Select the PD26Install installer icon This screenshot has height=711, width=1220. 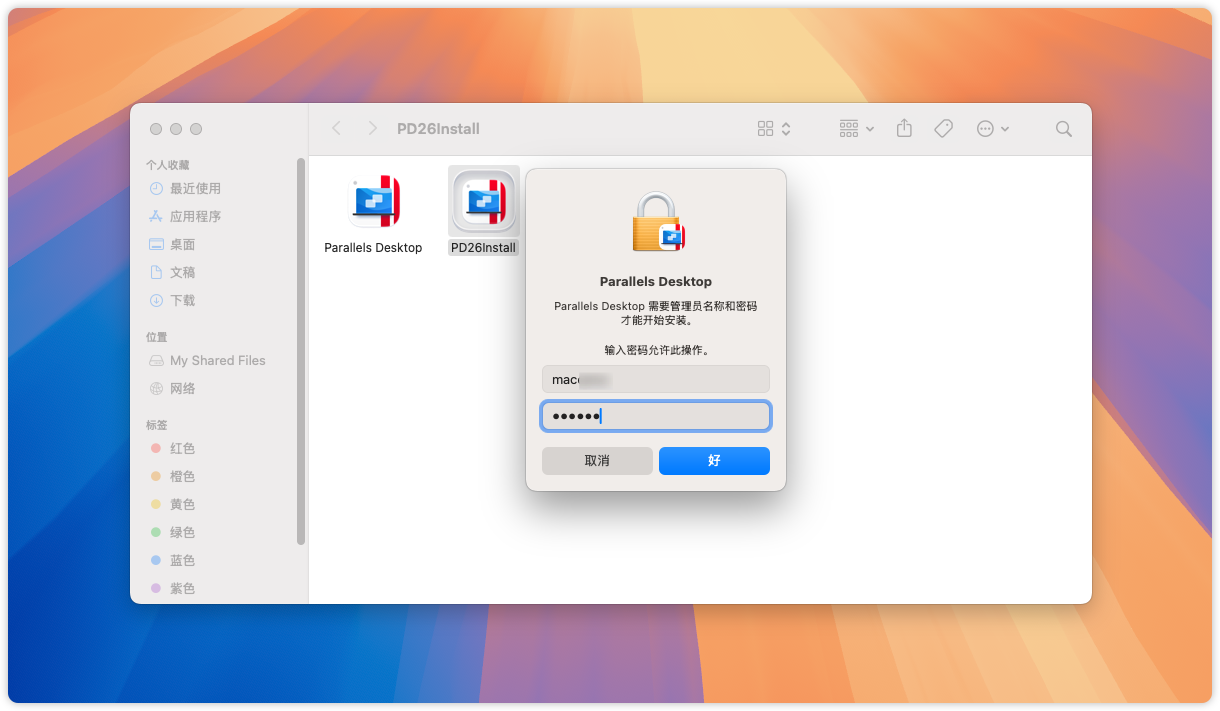point(483,201)
